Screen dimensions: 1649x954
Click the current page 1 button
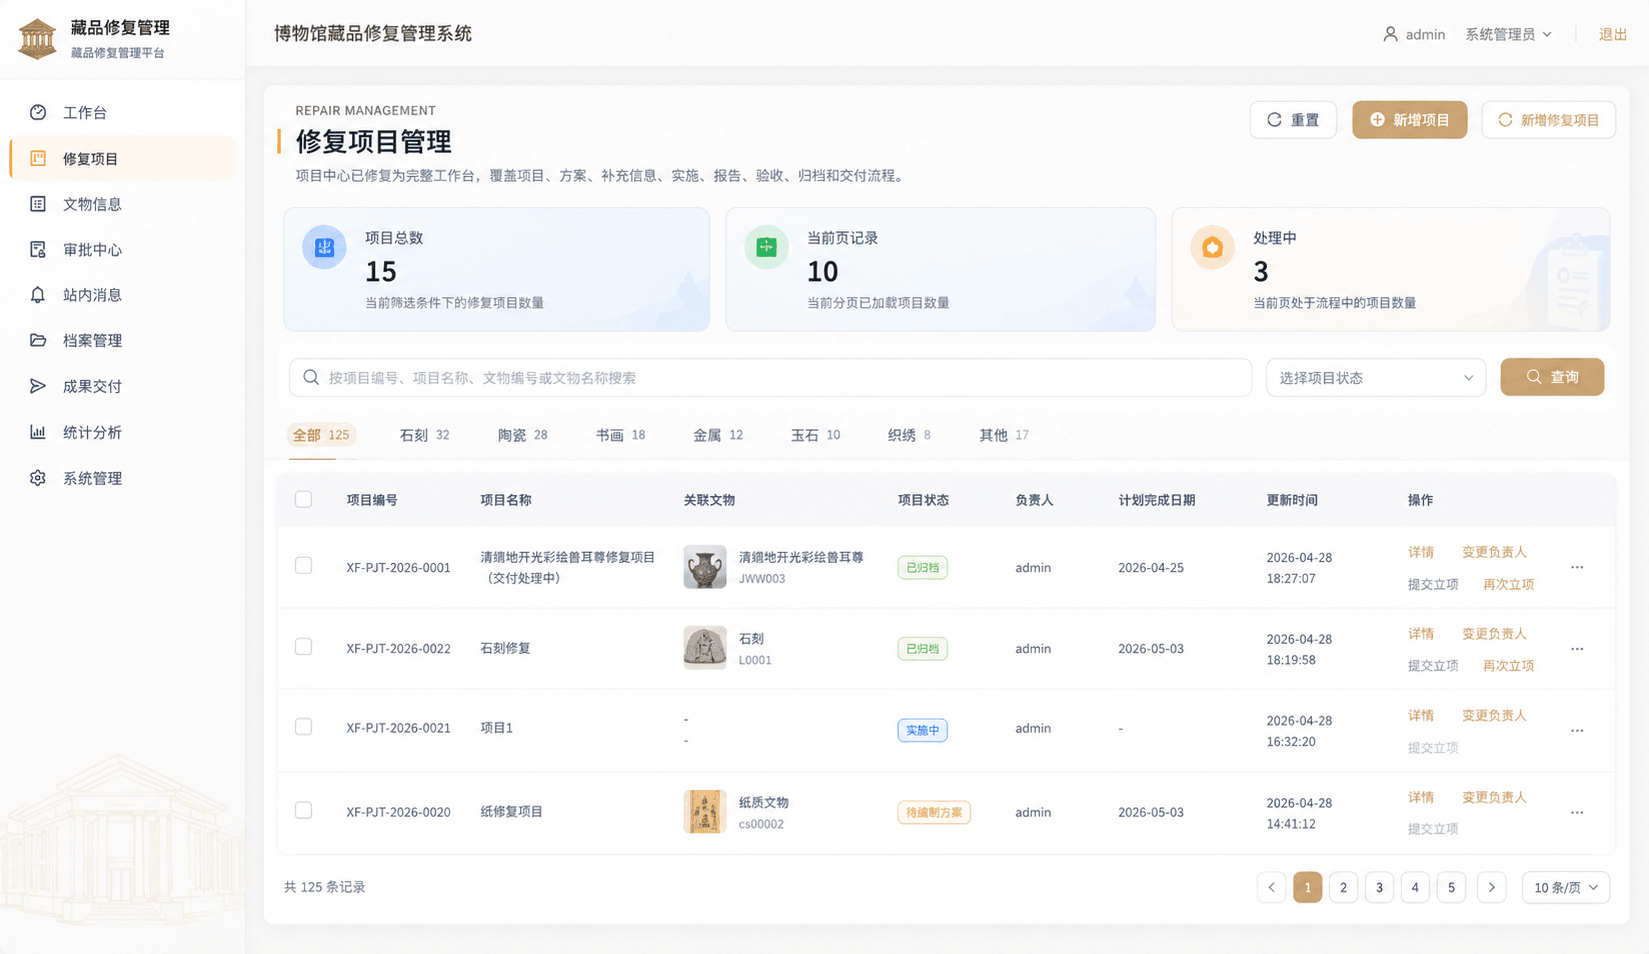coord(1307,887)
